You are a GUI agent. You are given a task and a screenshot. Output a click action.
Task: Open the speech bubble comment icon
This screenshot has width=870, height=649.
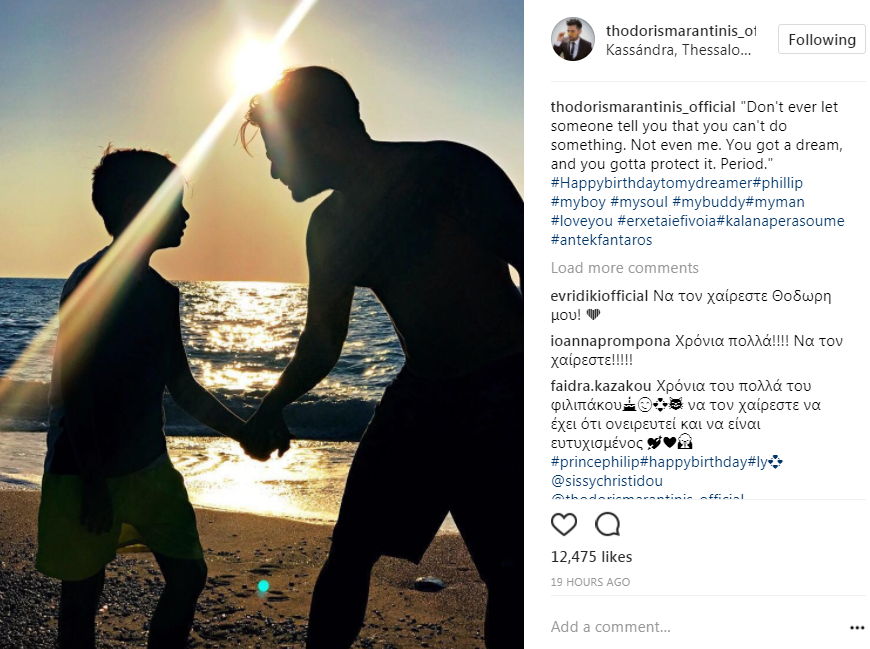[607, 524]
